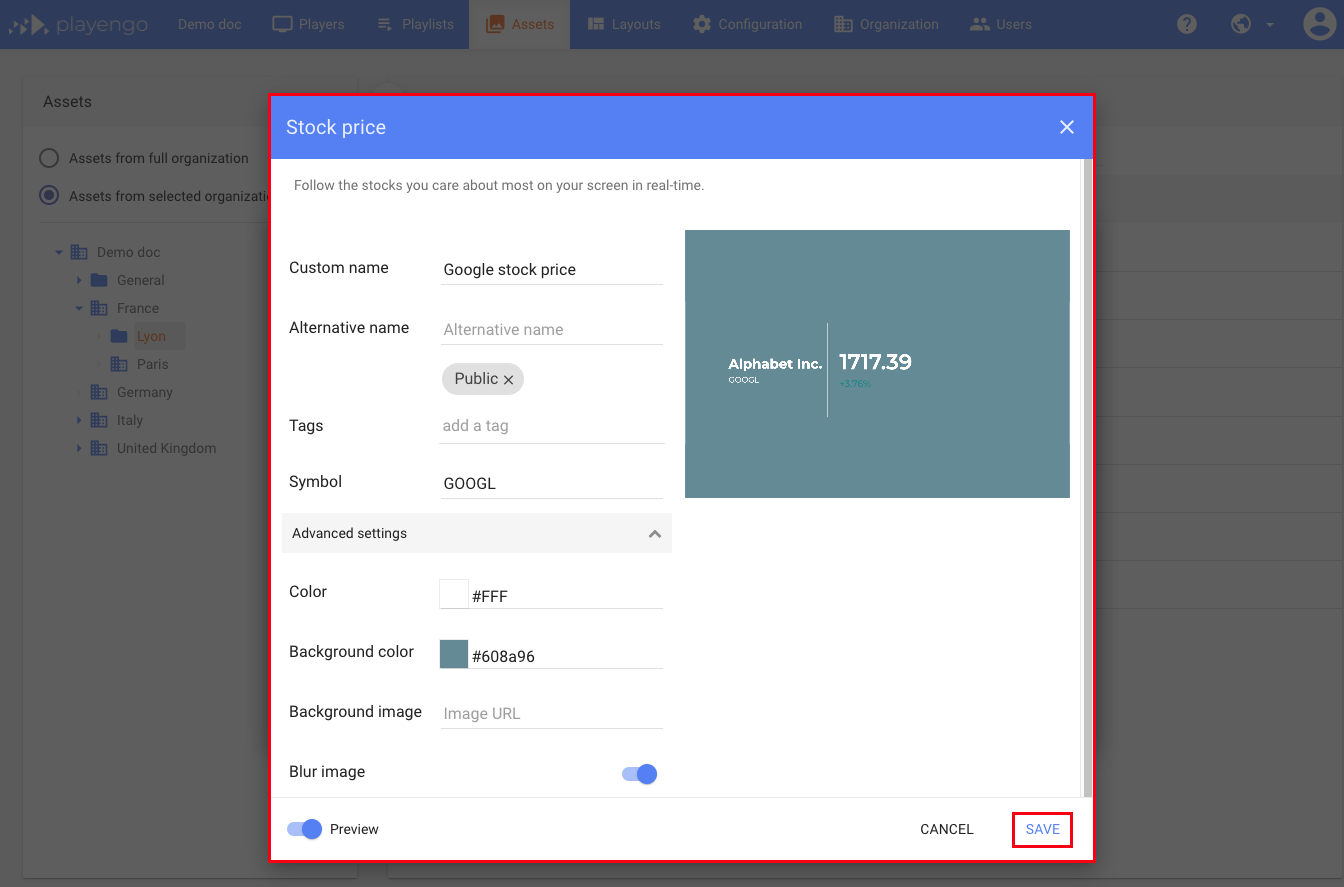Switch to the Assets tab
The width and height of the screenshot is (1344, 887).
point(519,24)
